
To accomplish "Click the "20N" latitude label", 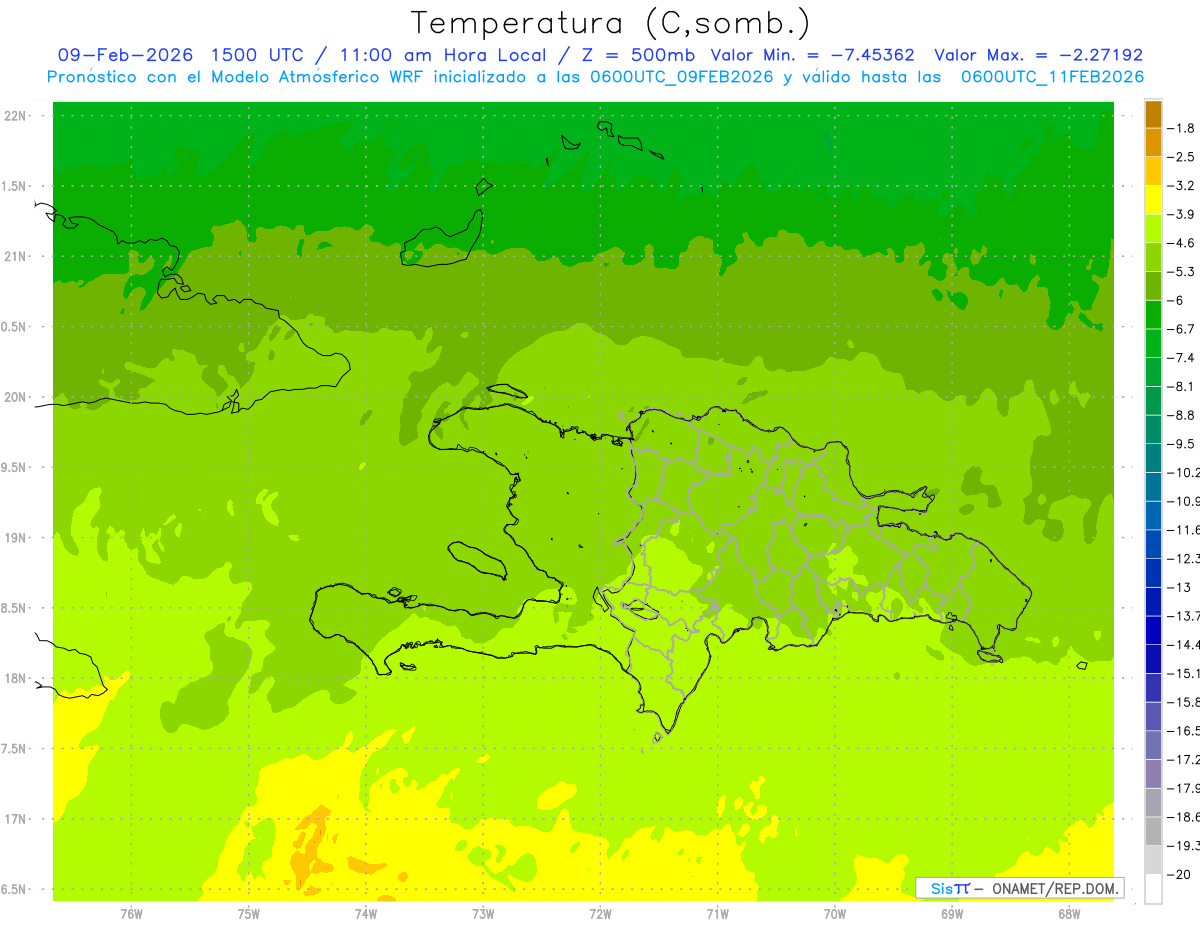I will pyautogui.click(x=16, y=397).
